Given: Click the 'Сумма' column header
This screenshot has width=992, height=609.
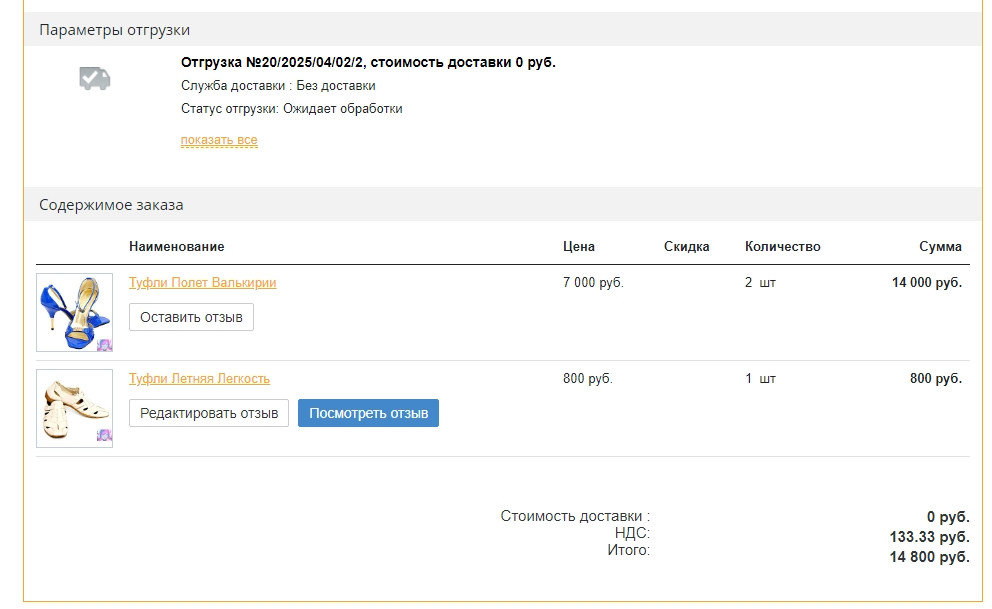Looking at the screenshot, I should coord(940,247).
